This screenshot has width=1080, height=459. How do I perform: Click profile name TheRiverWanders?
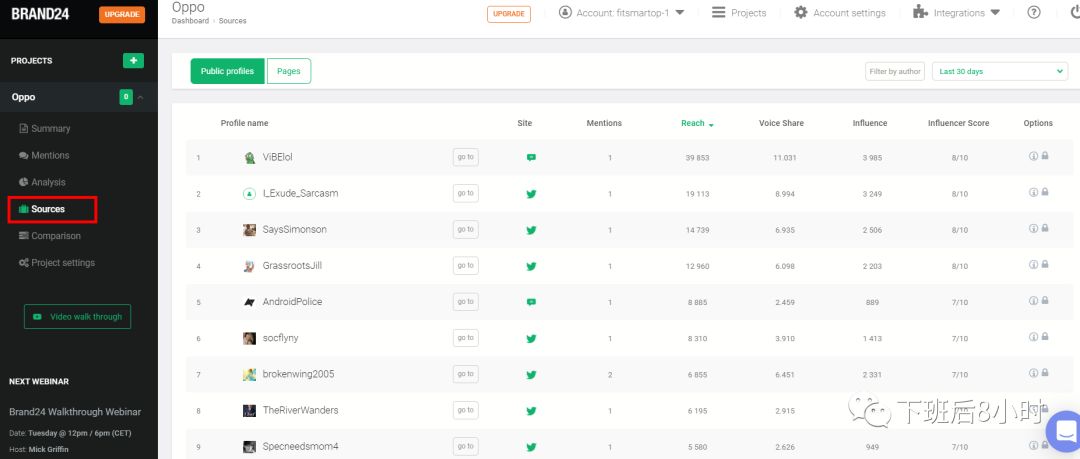click(x=300, y=410)
